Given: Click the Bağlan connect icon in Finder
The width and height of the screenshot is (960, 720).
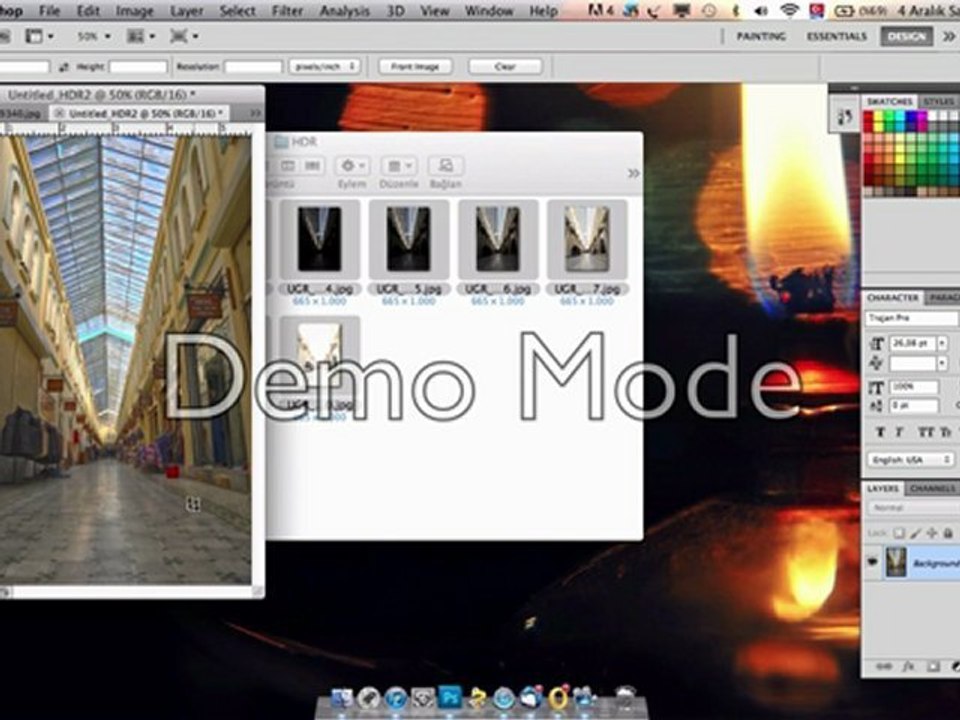Looking at the screenshot, I should [446, 166].
